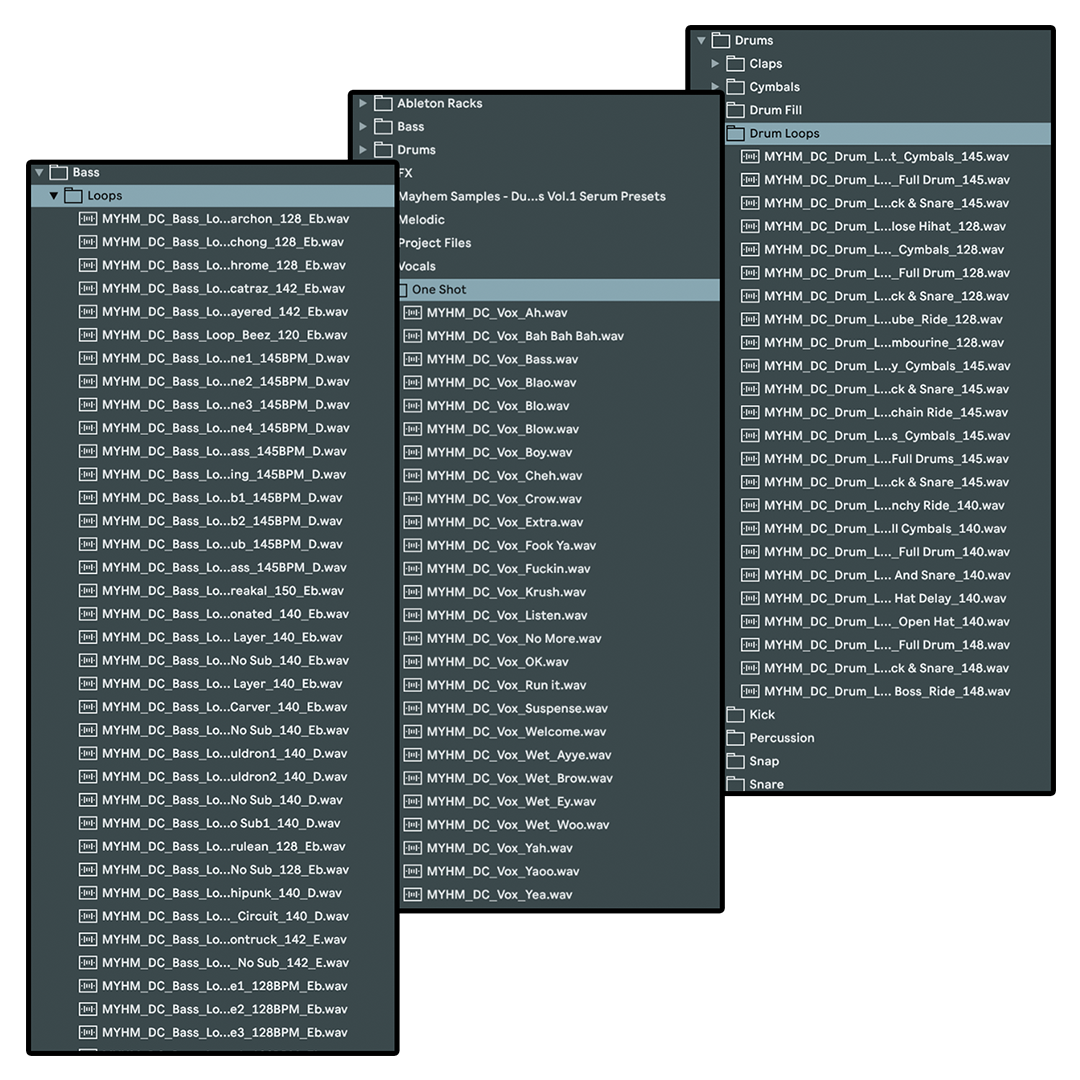Select the Mayhem Samples Serum Presets folder

(x=531, y=196)
